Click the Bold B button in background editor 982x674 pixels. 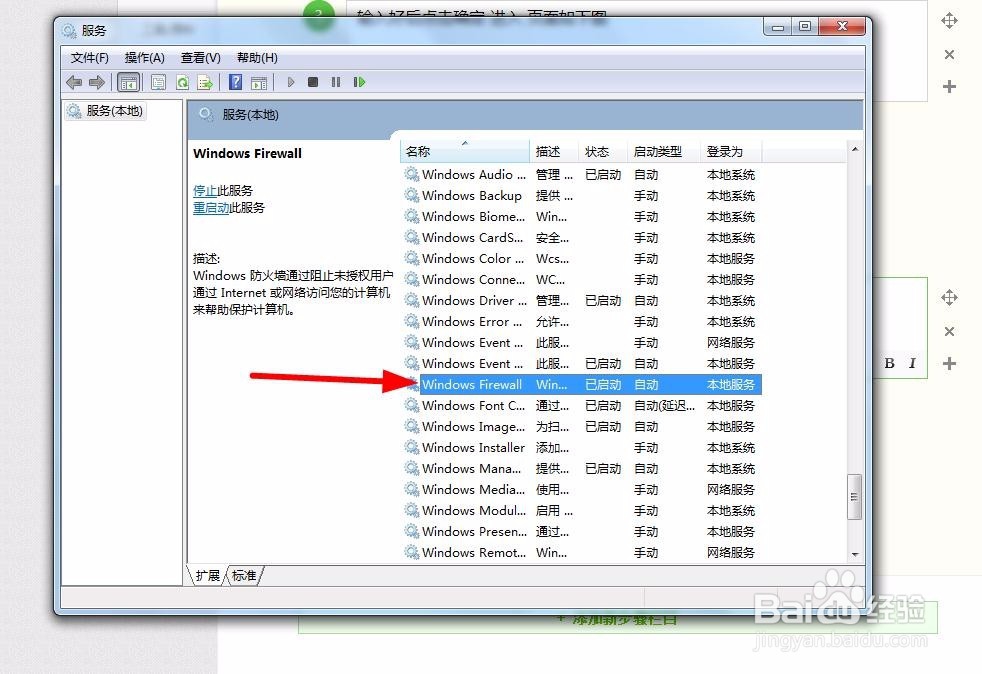click(889, 363)
